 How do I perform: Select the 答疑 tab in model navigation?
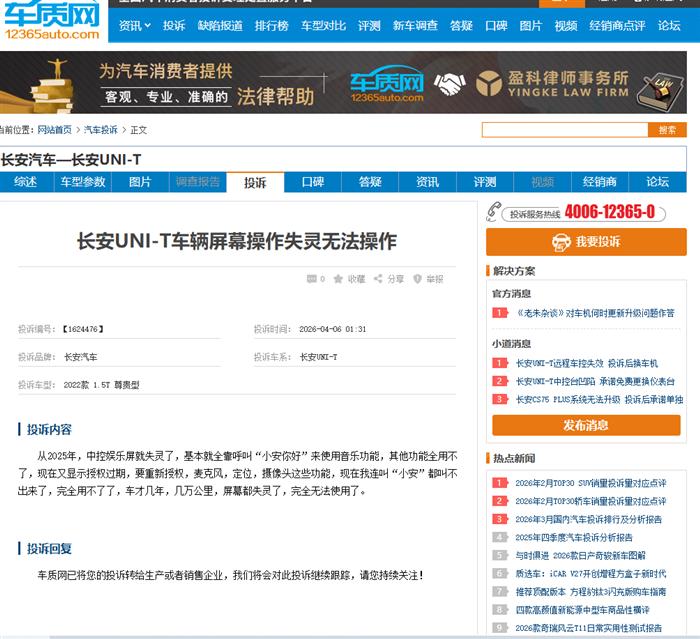[x=370, y=182]
